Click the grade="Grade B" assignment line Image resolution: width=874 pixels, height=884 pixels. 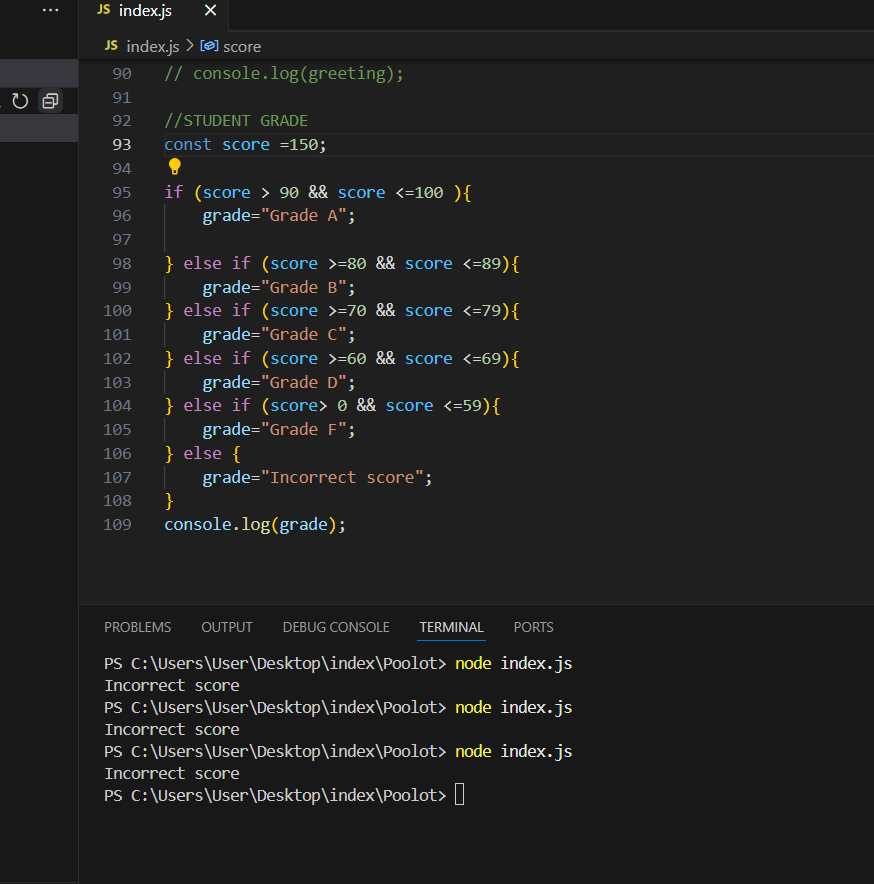tap(279, 288)
